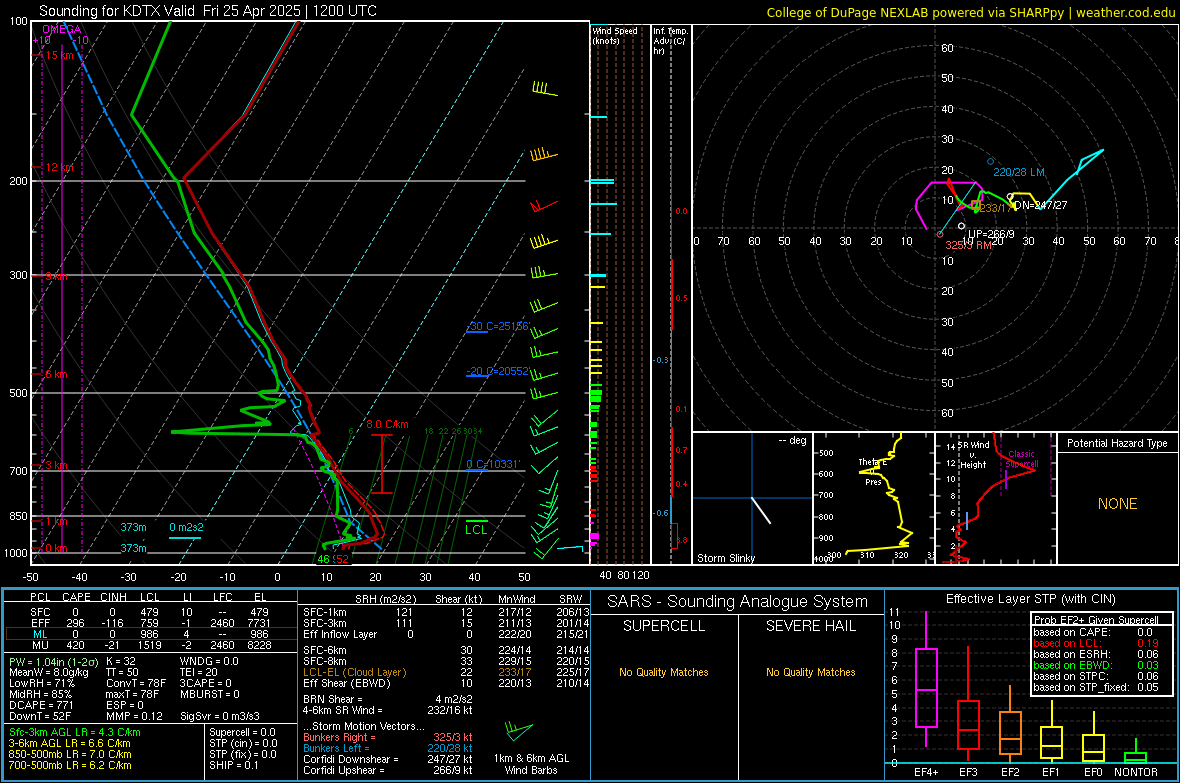Click the SFC-1km SRH row label
Image resolution: width=1180 pixels, height=783 pixels.
(325, 612)
